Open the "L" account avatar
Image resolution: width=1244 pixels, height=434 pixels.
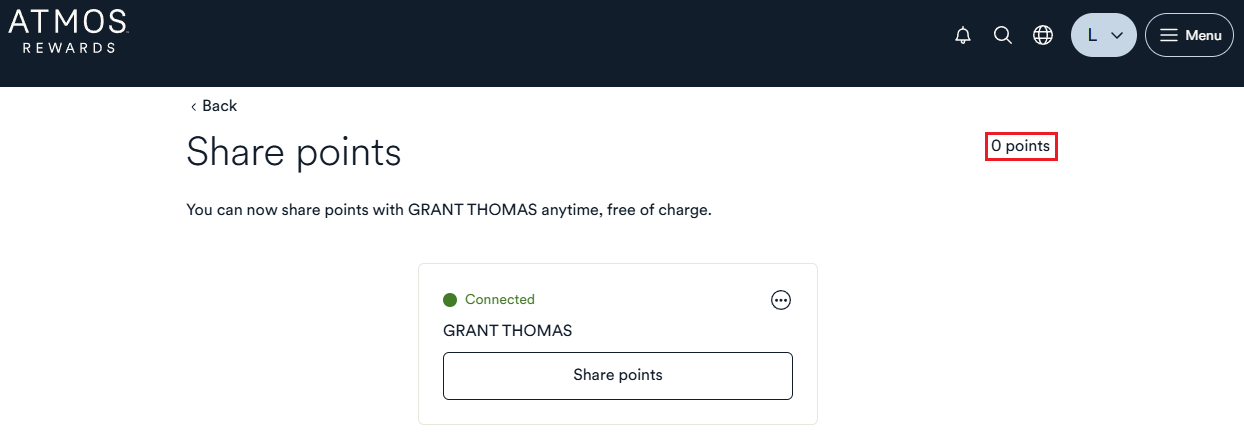tap(1092, 36)
